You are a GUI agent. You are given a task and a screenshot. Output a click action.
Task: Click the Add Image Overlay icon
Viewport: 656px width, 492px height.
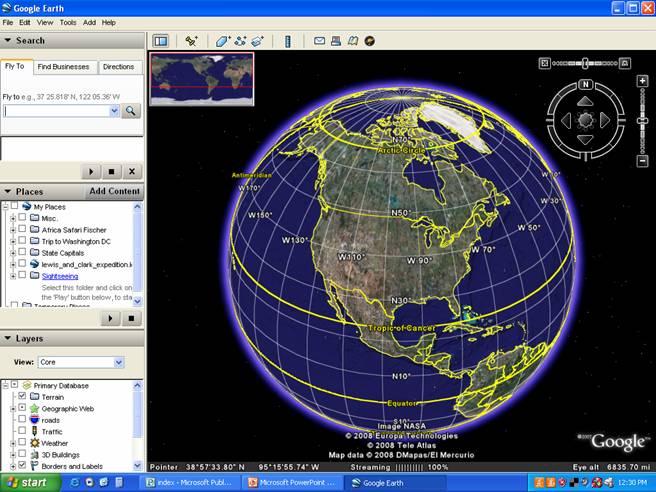tap(257, 41)
